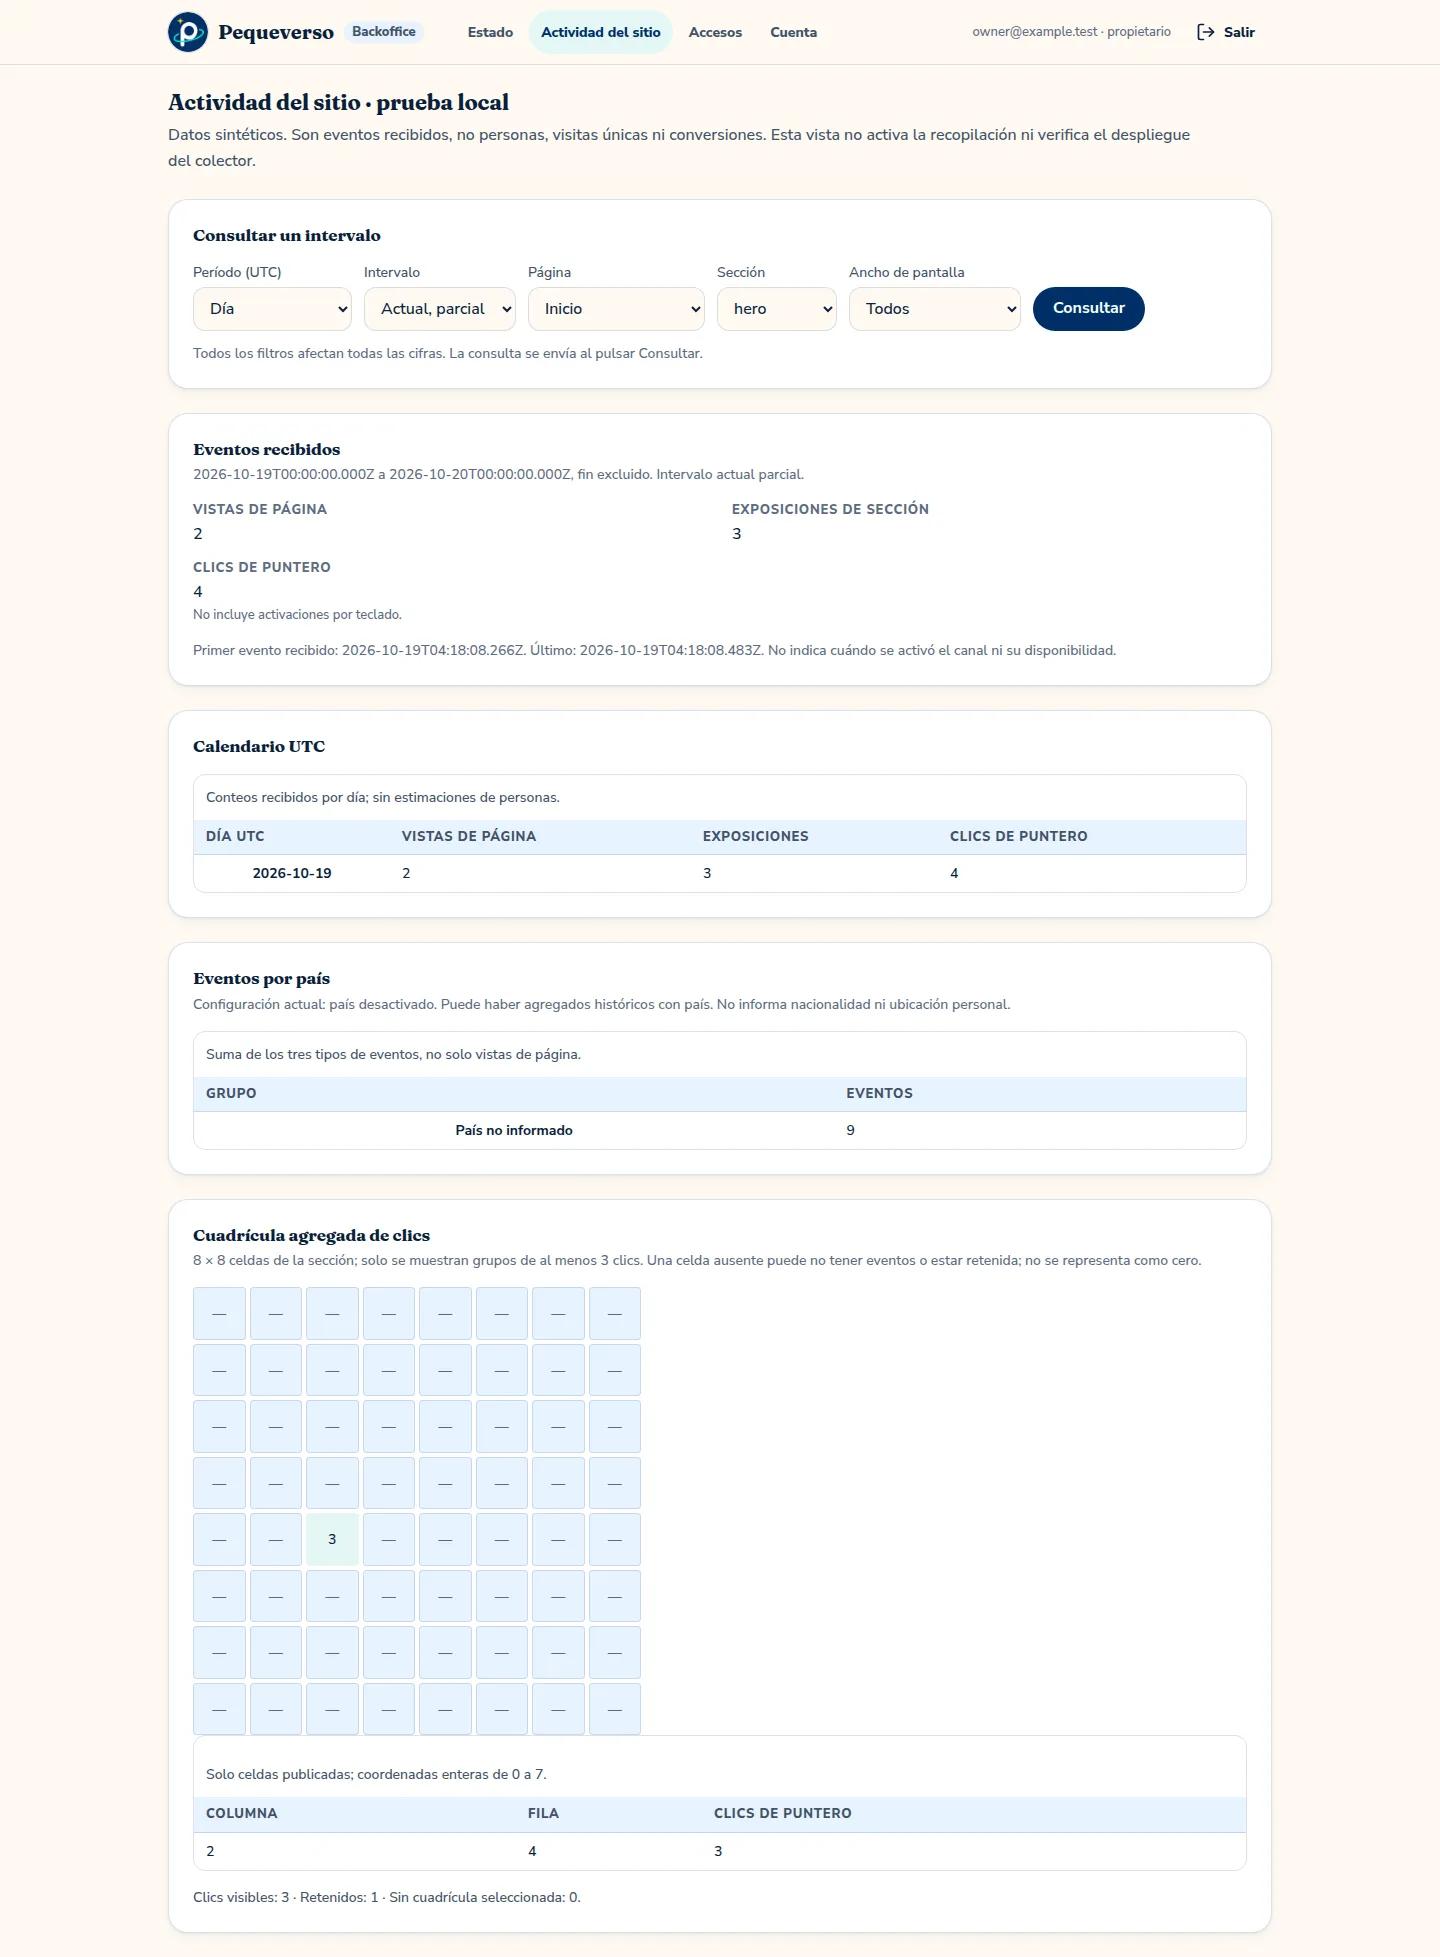Click the GRUPO column header
This screenshot has height=1957, width=1440.
tap(231, 1093)
